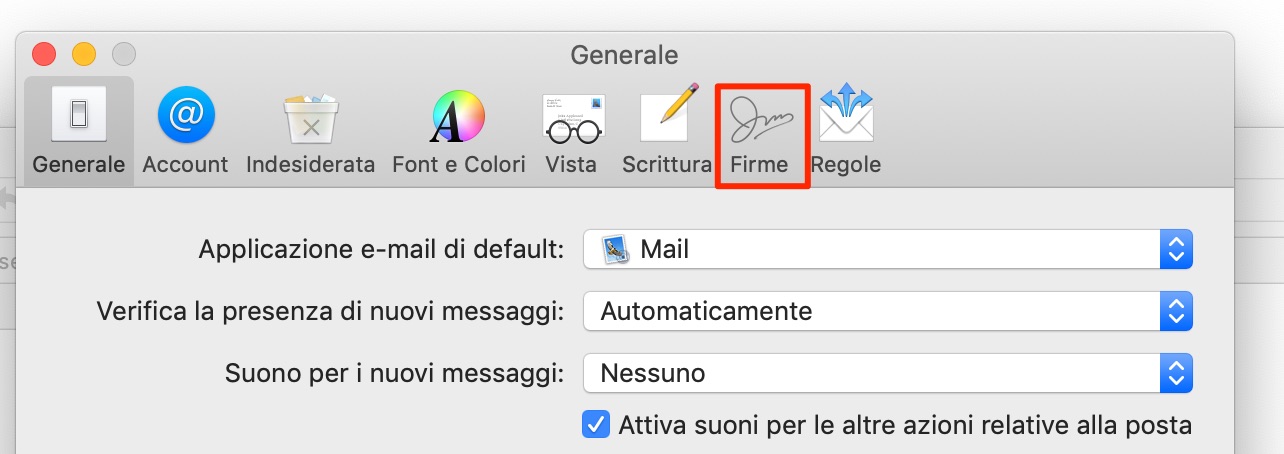Close the preferences window with red button

[44, 54]
